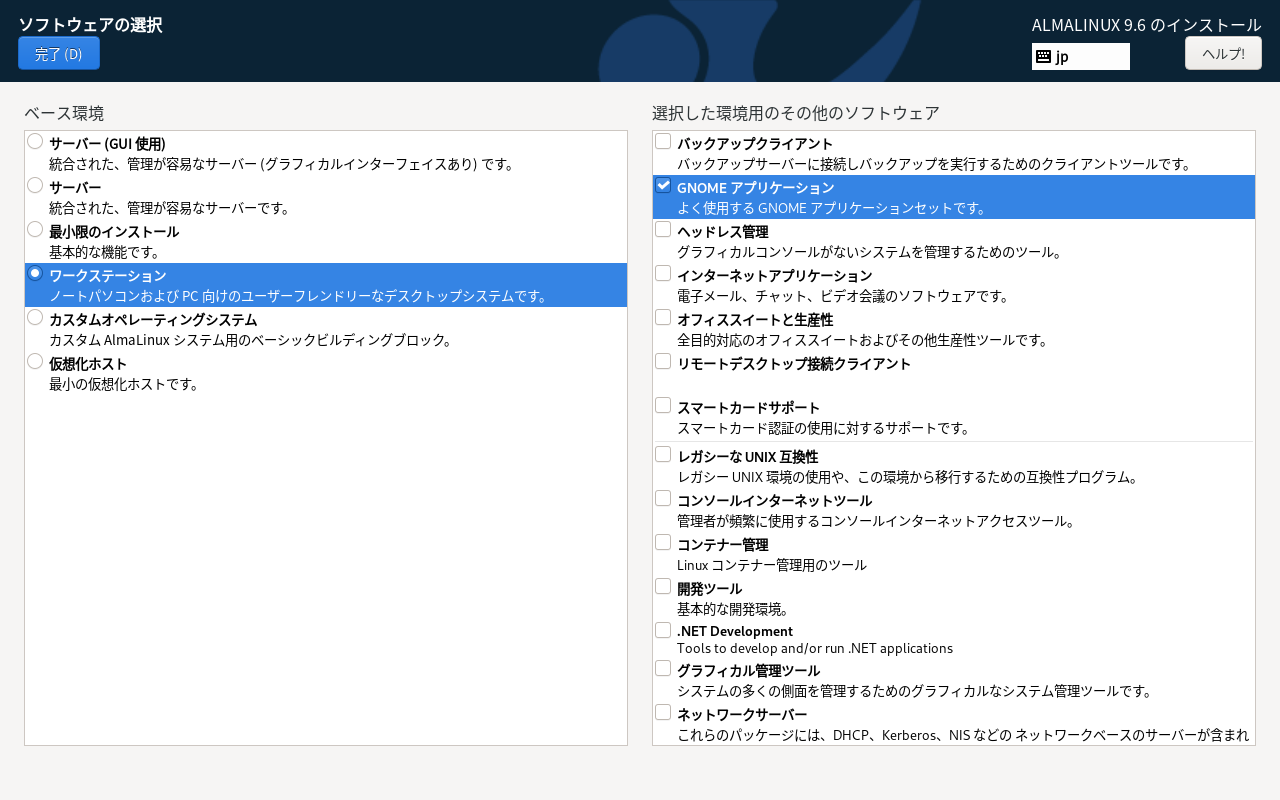This screenshot has height=800, width=1280.
Task: Click the description 基本的な機能です。
Action: pyautogui.click(x=105, y=252)
